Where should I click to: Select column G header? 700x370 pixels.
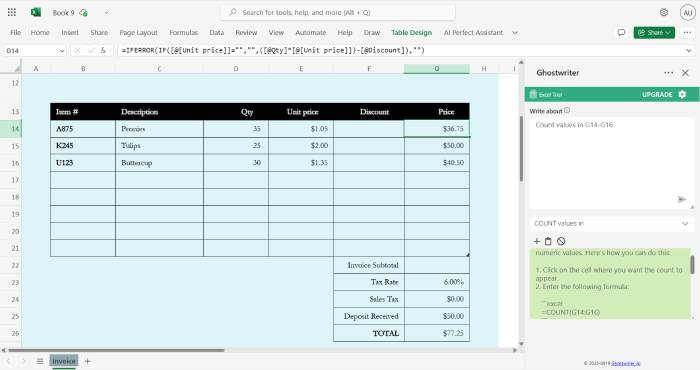[x=437, y=69]
